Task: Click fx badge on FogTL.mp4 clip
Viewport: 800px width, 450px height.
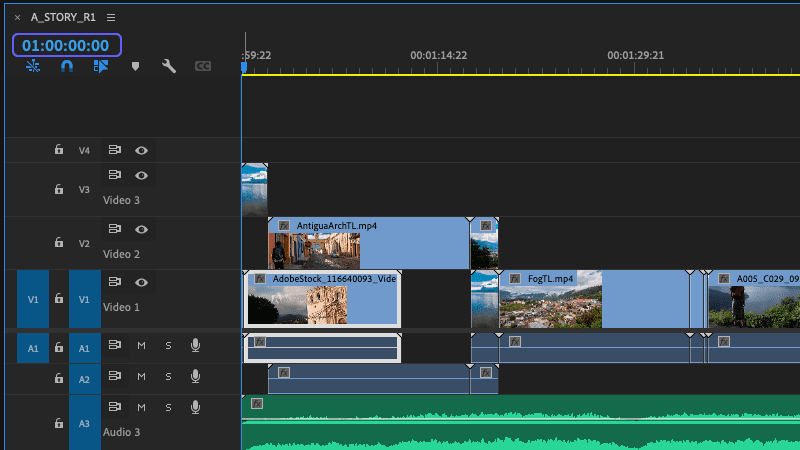Action: 515,279
